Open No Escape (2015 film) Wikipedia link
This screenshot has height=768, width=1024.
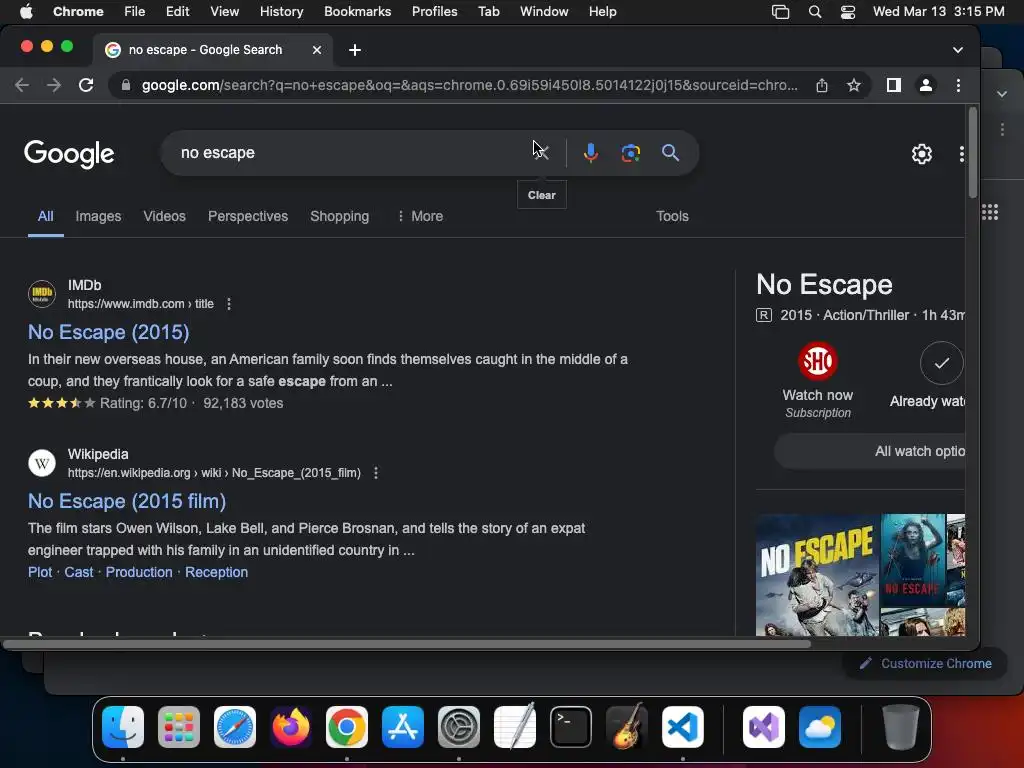pos(127,502)
